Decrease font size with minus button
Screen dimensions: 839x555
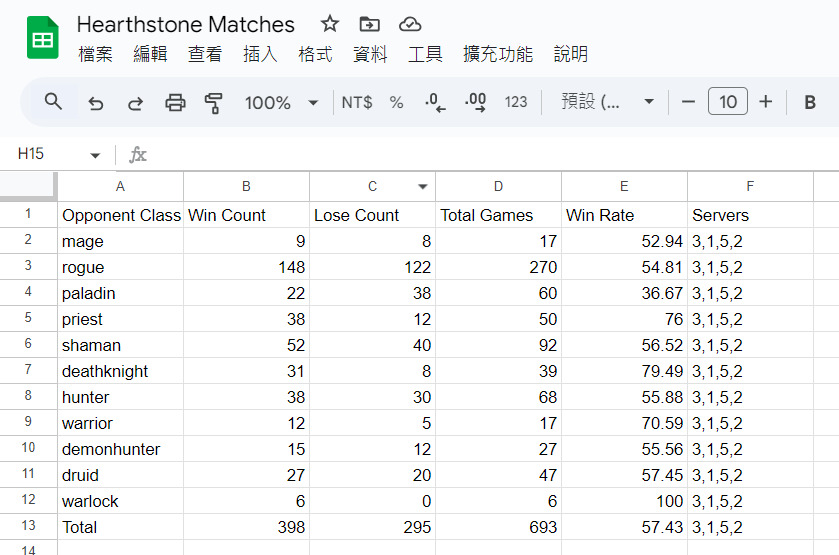(688, 102)
